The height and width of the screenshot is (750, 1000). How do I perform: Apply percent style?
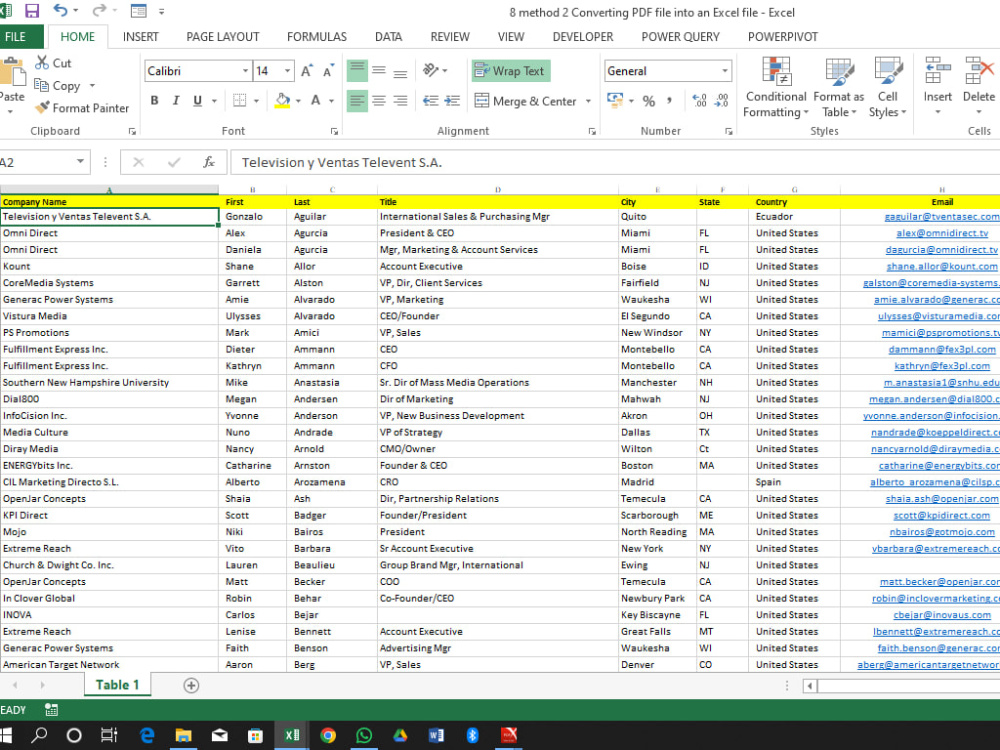point(649,101)
